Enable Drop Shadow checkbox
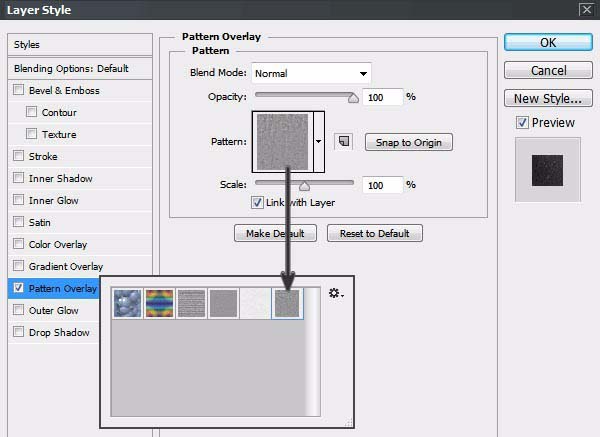 [x=18, y=332]
